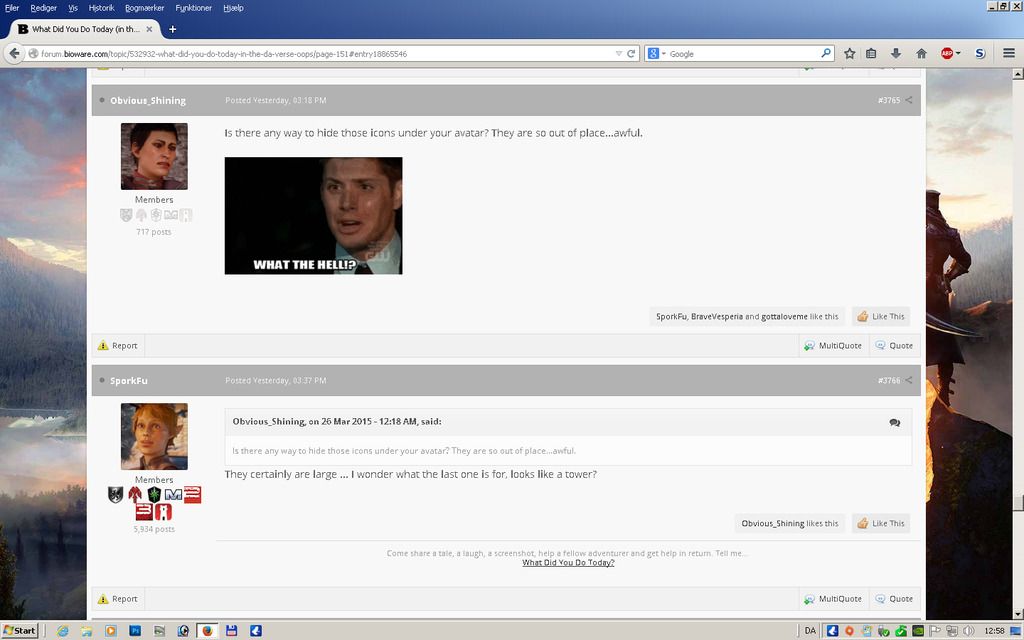Open the What Did You Do Today? link
This screenshot has height=640, width=1024.
click(568, 562)
